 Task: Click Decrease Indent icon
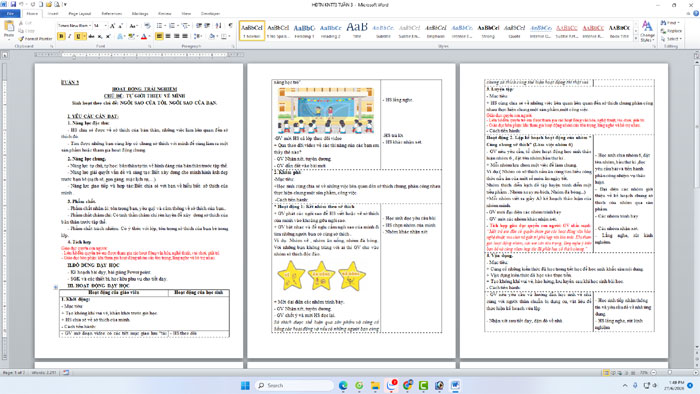(x=199, y=25)
